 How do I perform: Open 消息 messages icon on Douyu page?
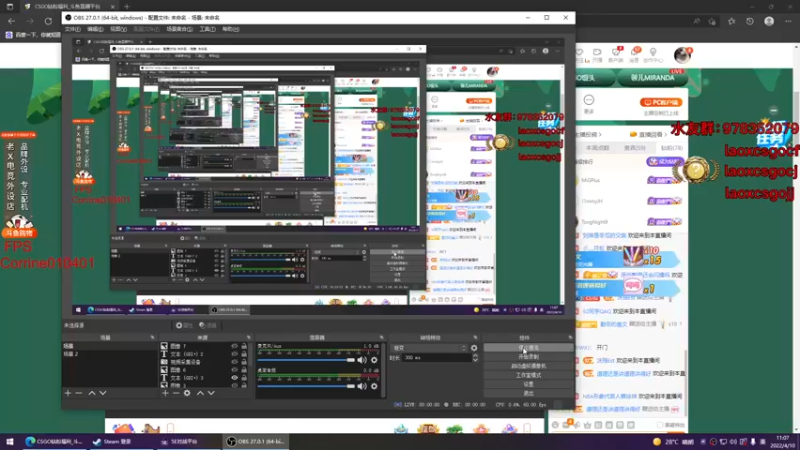point(634,55)
